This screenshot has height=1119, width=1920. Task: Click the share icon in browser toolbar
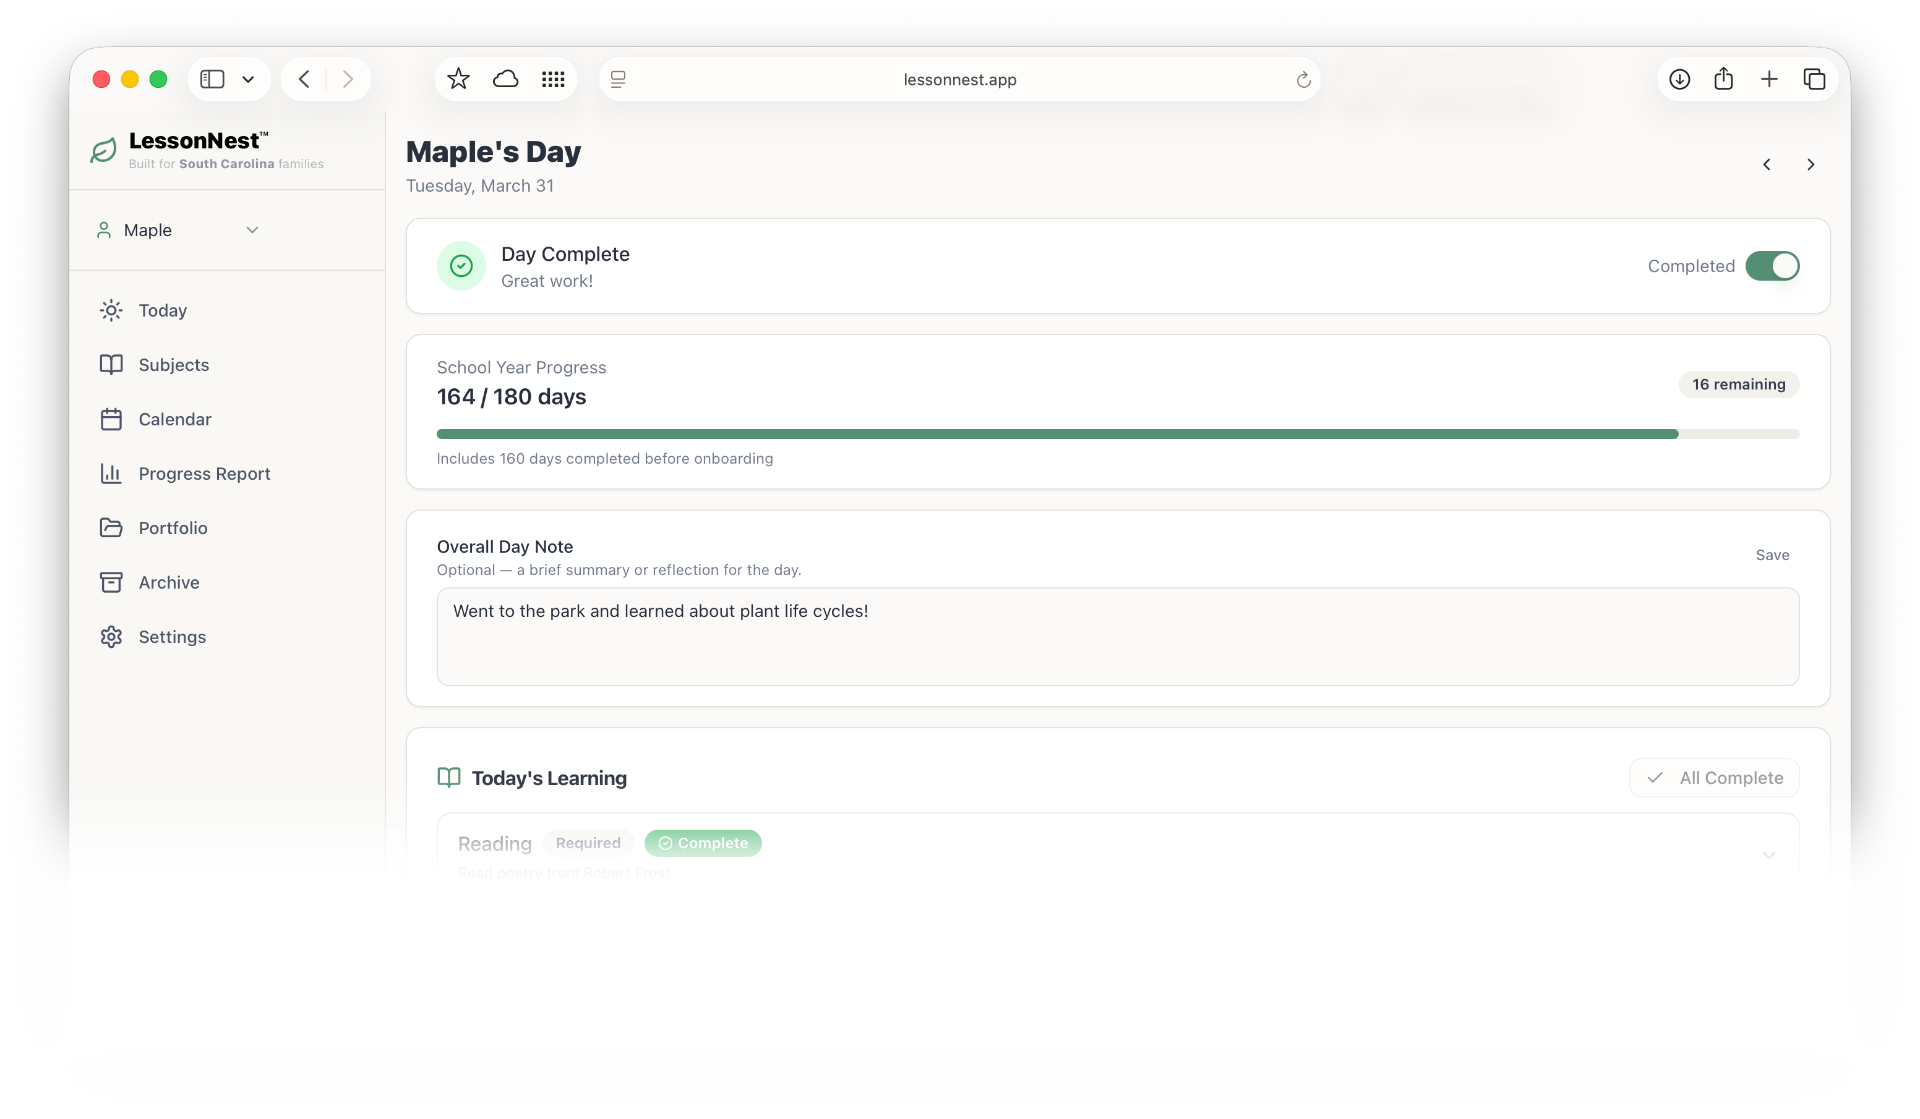click(1723, 78)
